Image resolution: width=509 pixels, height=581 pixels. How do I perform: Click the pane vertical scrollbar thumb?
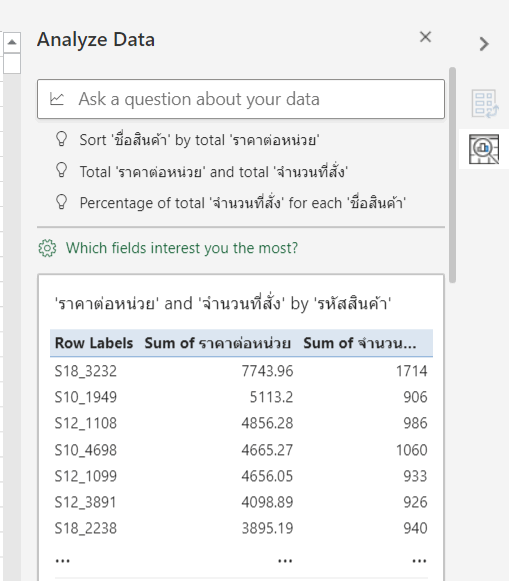click(452, 175)
